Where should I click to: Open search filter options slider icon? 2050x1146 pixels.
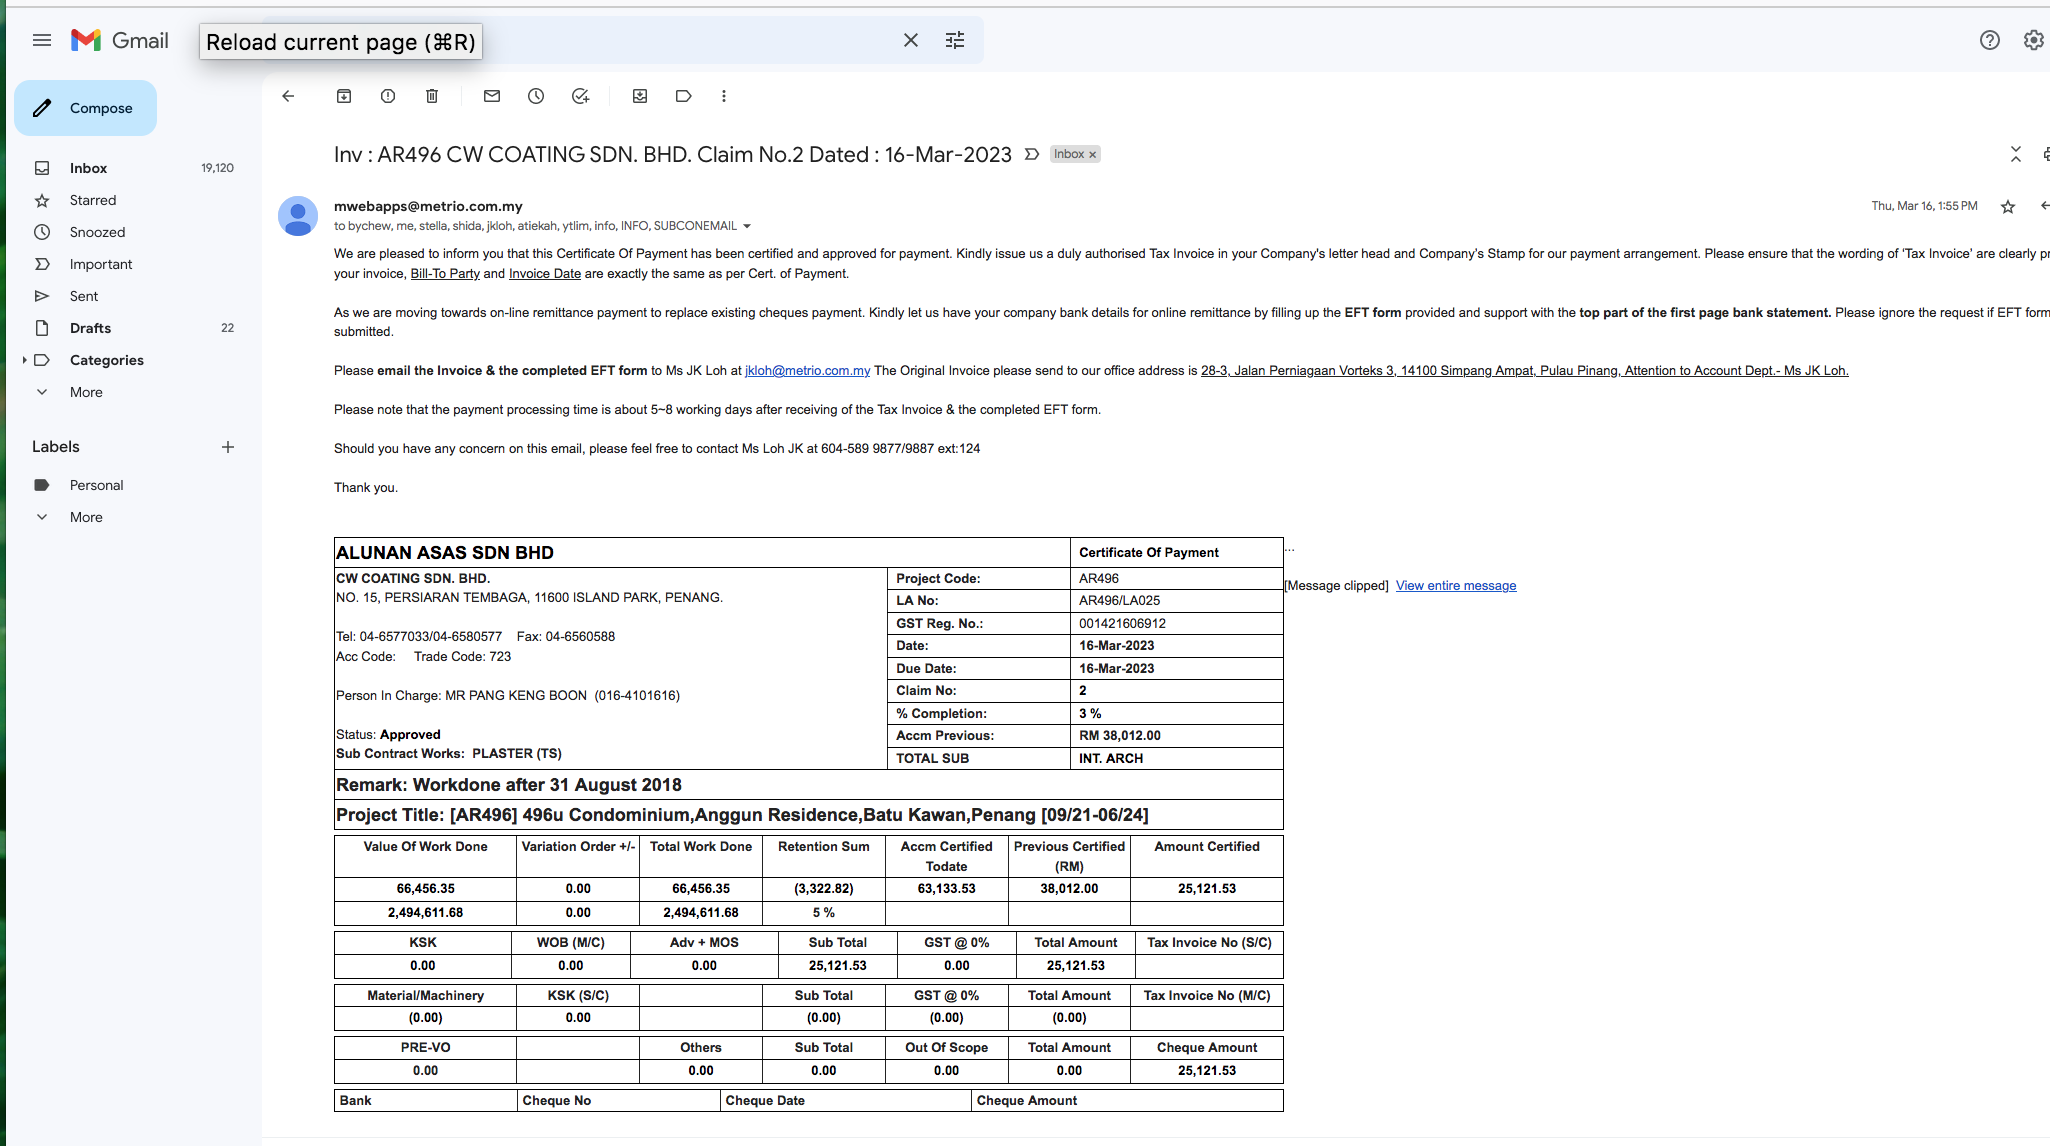(x=955, y=40)
